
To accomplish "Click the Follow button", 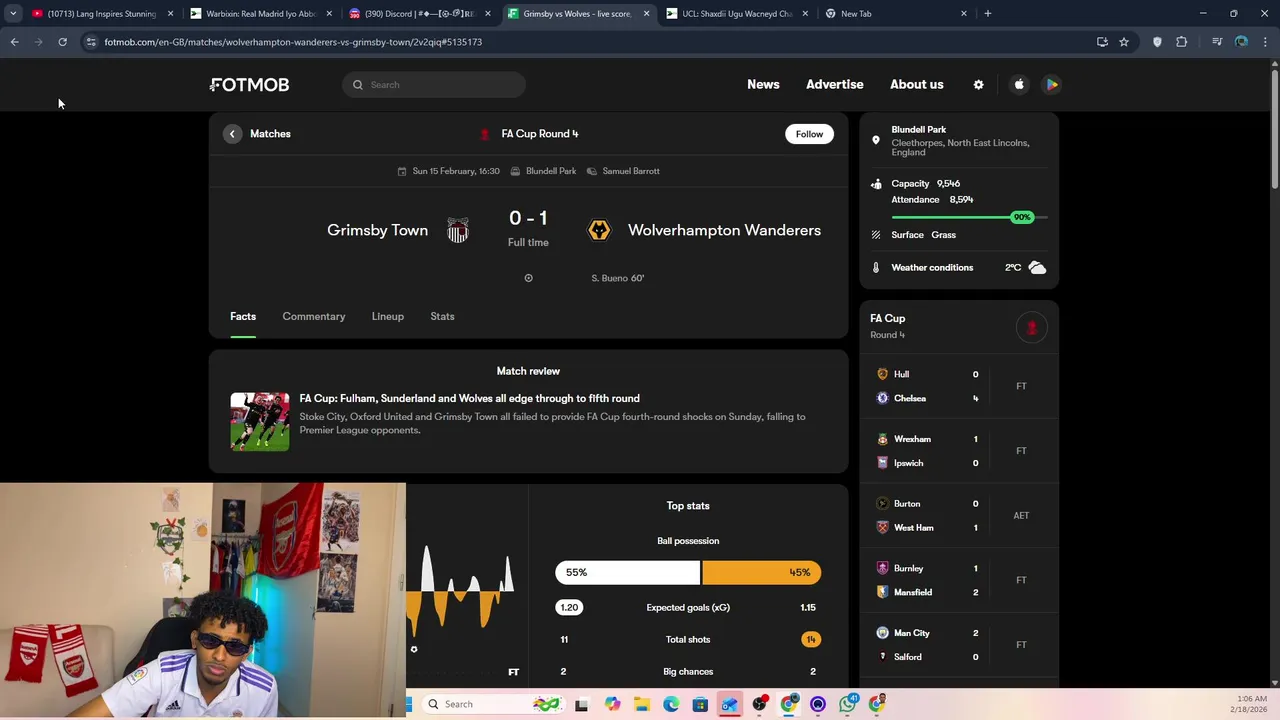I will tap(809, 134).
